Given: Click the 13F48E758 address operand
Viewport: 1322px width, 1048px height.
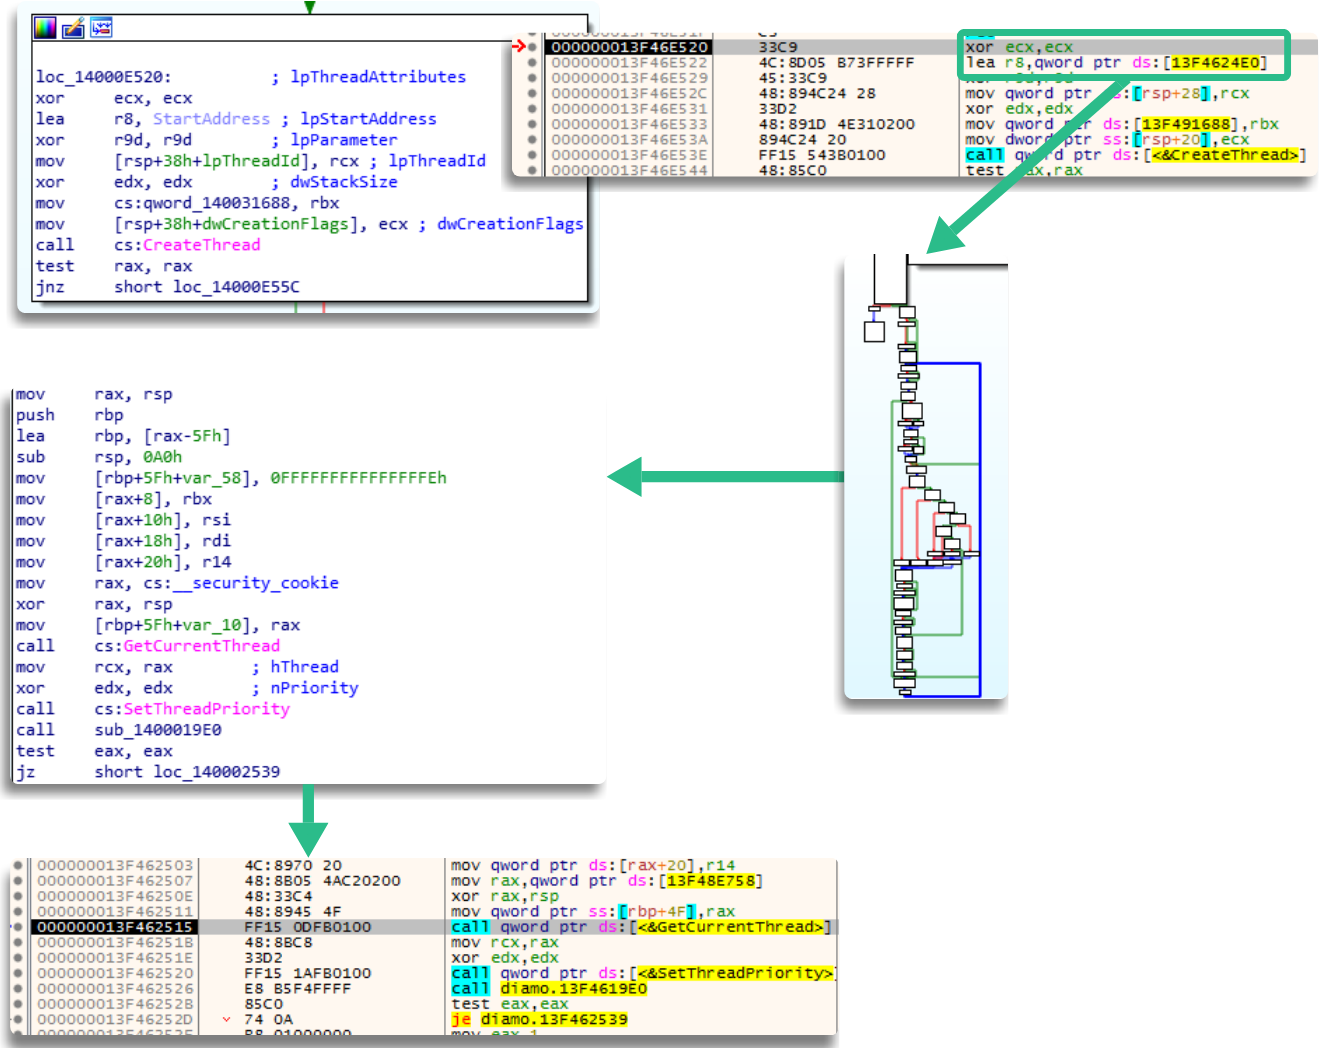Looking at the screenshot, I should (x=711, y=881).
